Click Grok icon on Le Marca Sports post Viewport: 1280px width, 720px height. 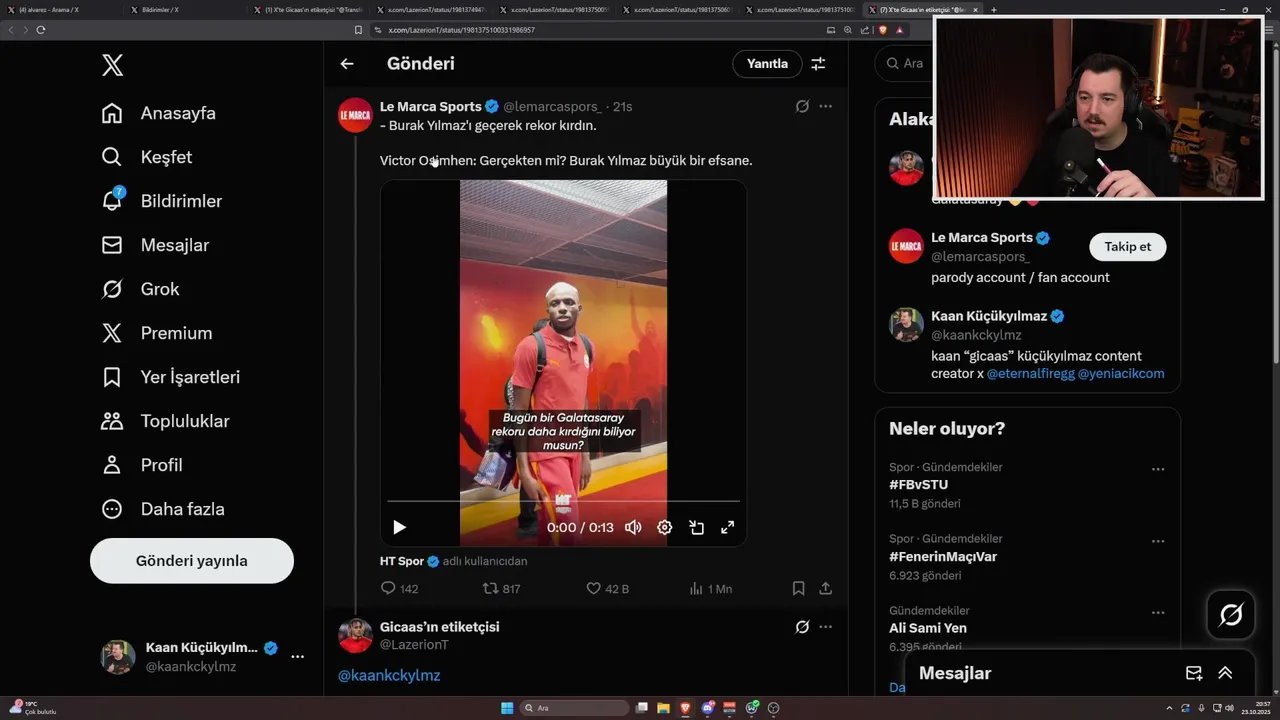tap(802, 106)
